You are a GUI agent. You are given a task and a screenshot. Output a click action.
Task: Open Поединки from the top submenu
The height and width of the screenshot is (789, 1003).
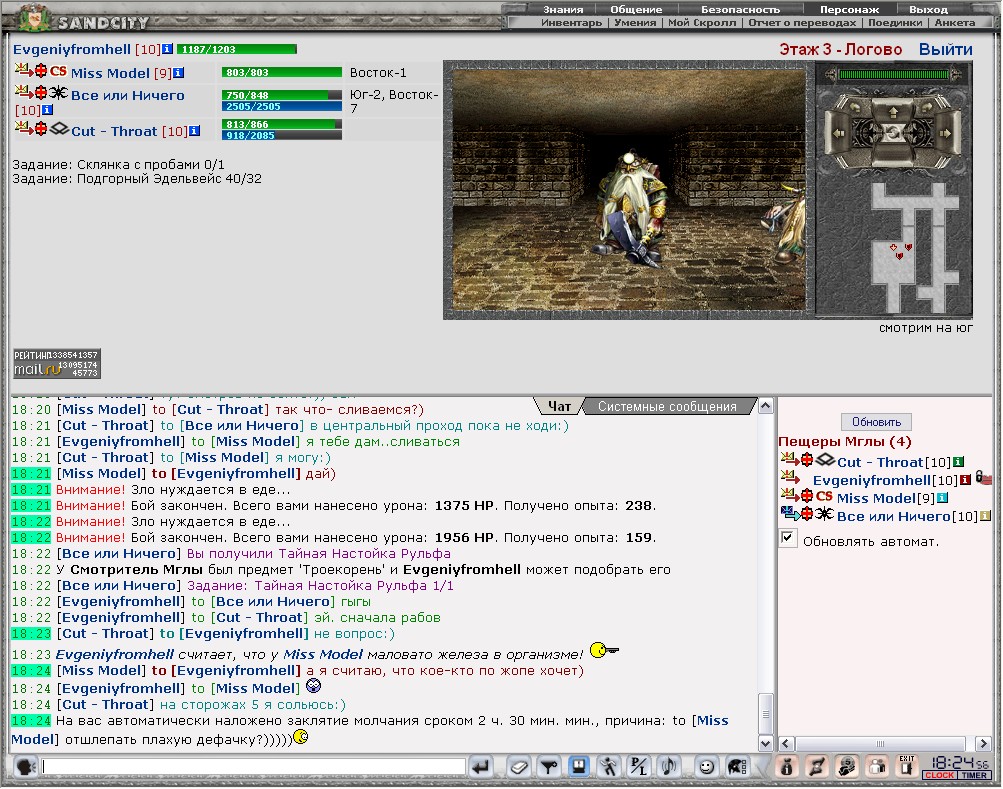point(895,22)
